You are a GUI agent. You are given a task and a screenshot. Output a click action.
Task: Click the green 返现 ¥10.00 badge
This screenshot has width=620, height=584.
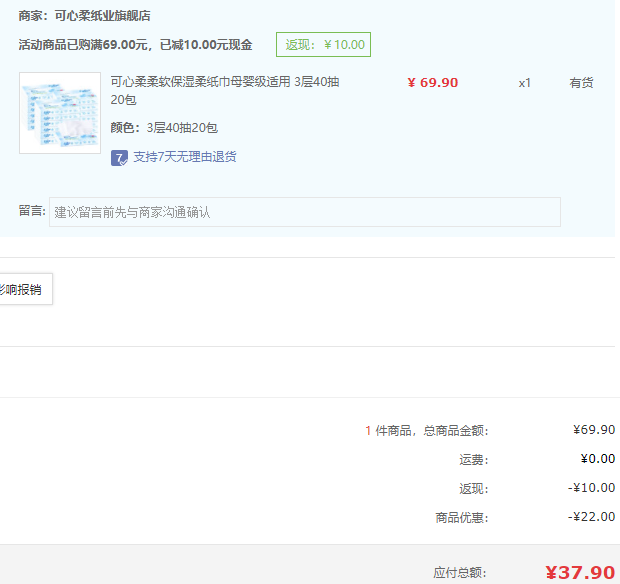click(323, 45)
